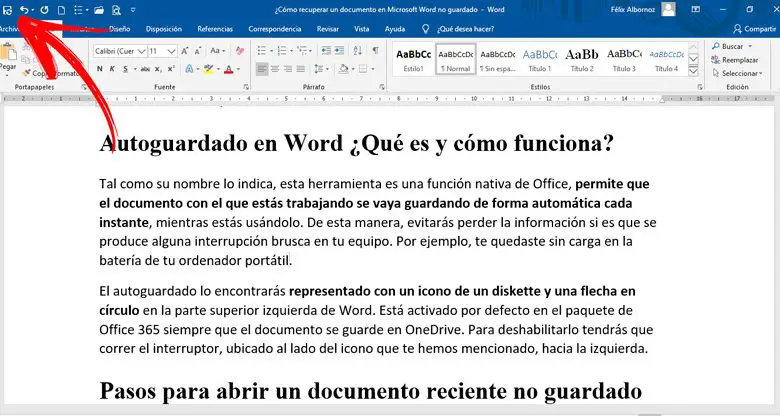This screenshot has height=416, width=780.
Task: Increase indent with the indent icon
Action: (x=339, y=51)
